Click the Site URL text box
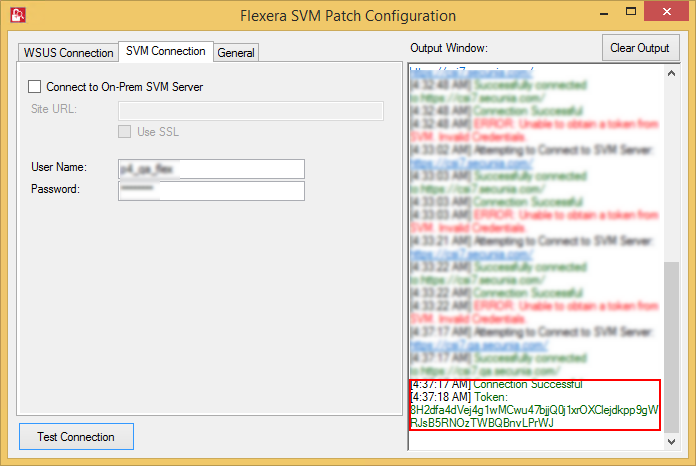 click(250, 110)
